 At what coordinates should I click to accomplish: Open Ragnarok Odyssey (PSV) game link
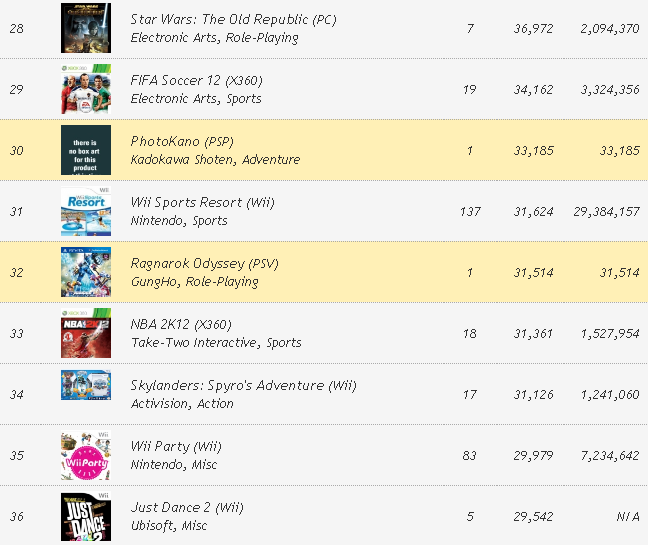click(205, 263)
